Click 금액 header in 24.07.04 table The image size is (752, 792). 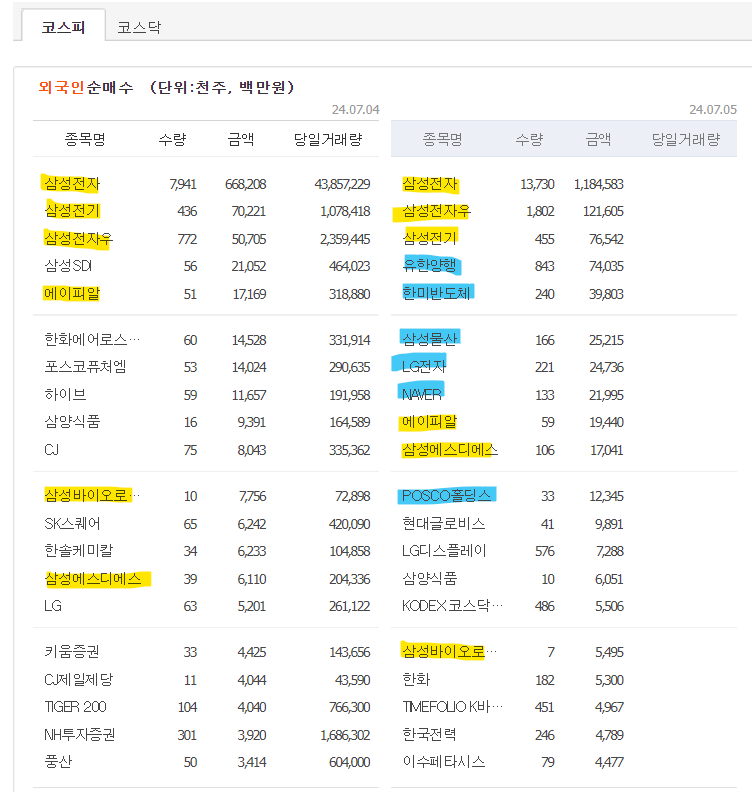[x=240, y=139]
